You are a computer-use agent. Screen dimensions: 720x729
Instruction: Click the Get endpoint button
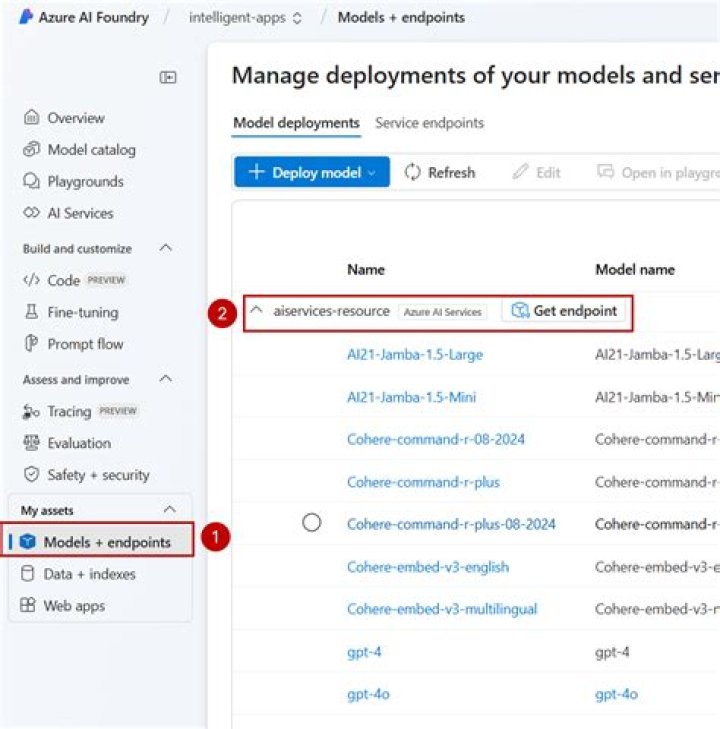pyautogui.click(x=564, y=311)
